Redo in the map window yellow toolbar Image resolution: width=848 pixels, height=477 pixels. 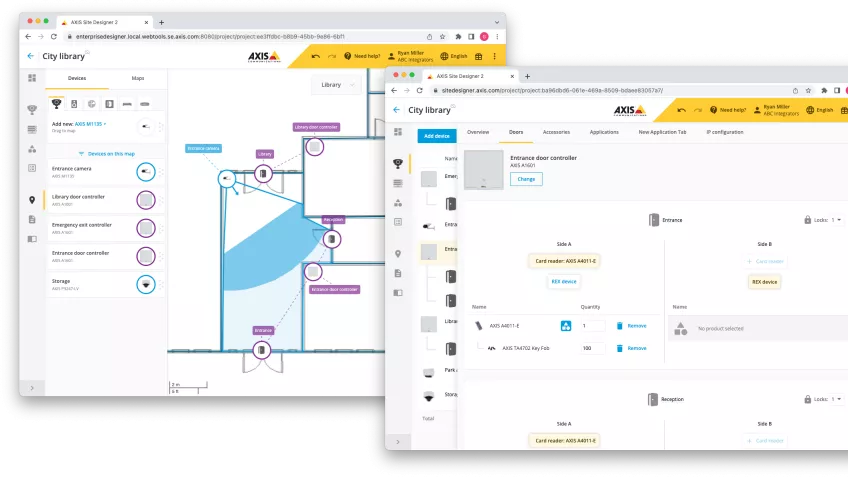point(332,56)
